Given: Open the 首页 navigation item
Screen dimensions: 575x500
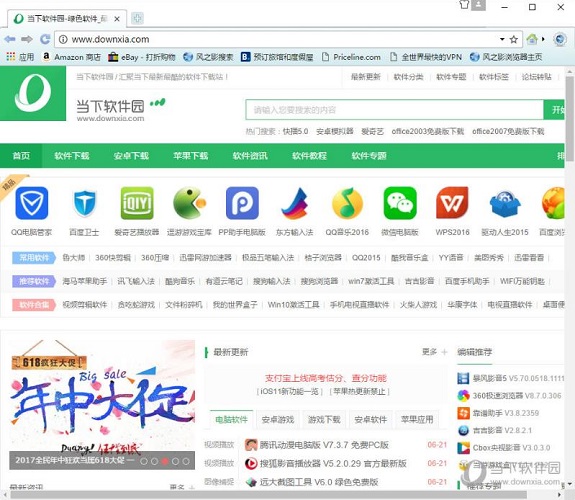Looking at the screenshot, I should pyautogui.click(x=21, y=156).
